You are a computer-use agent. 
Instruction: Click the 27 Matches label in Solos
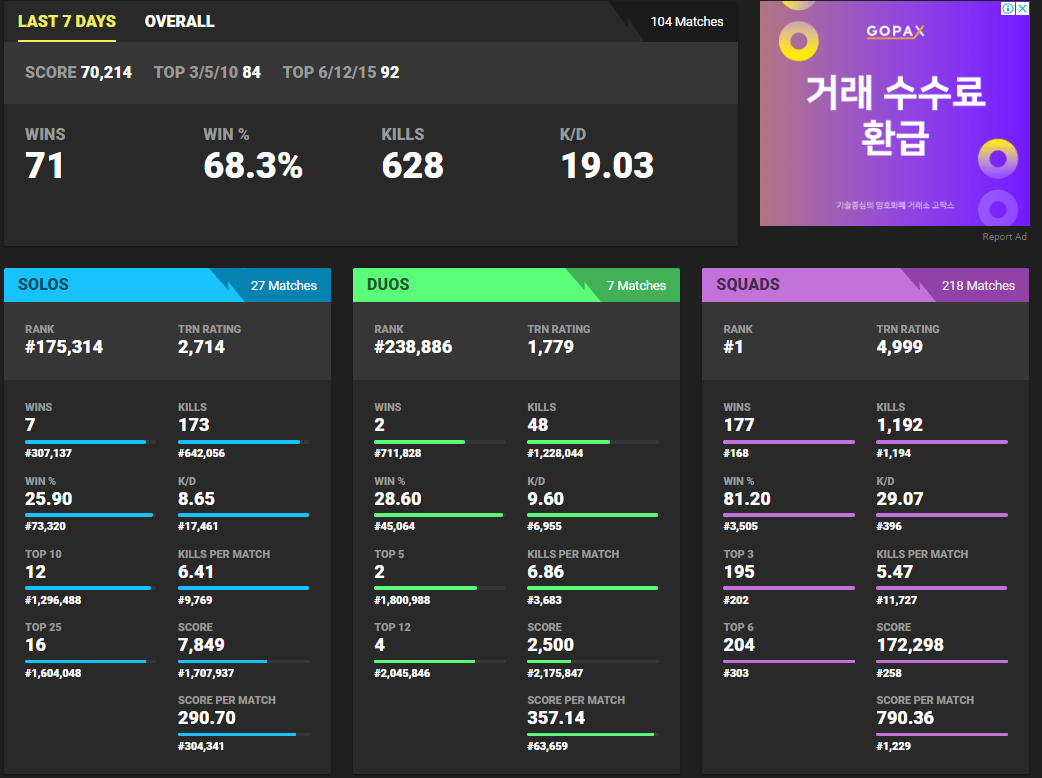[284, 286]
